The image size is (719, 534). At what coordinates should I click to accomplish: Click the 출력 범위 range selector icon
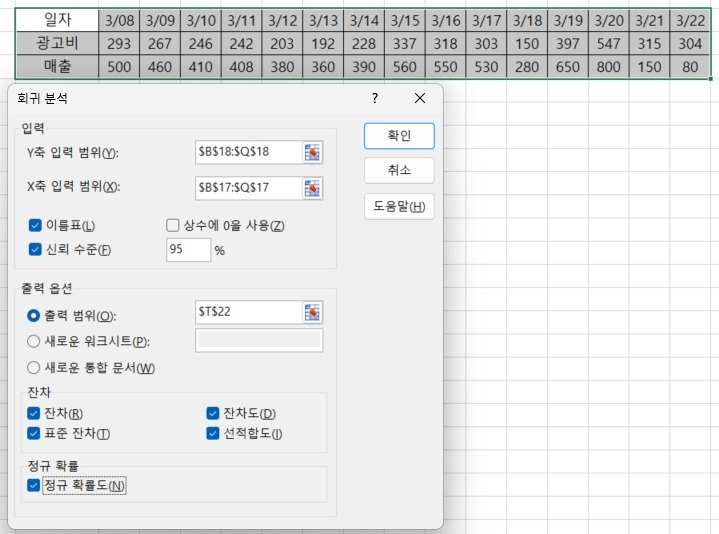[312, 312]
